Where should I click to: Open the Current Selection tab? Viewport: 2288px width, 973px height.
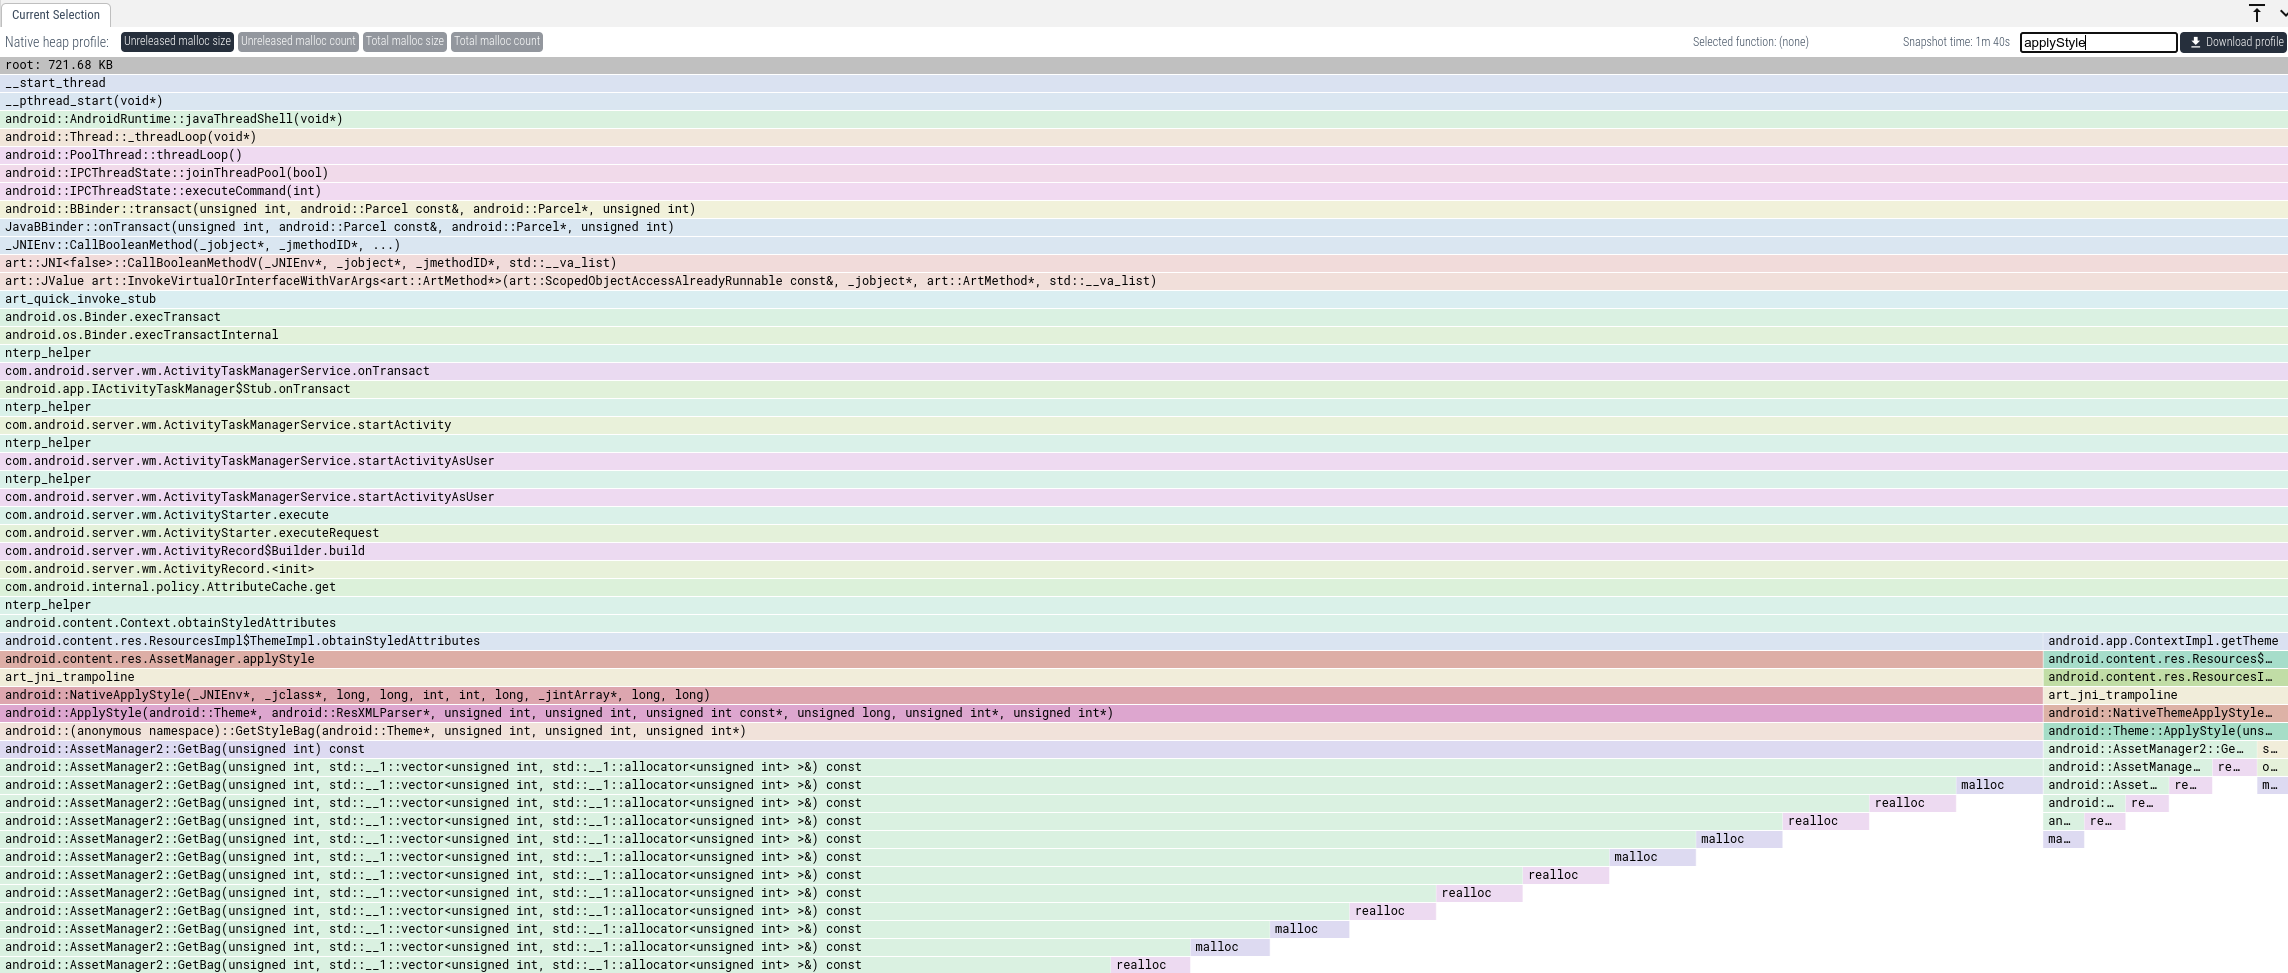coord(56,15)
